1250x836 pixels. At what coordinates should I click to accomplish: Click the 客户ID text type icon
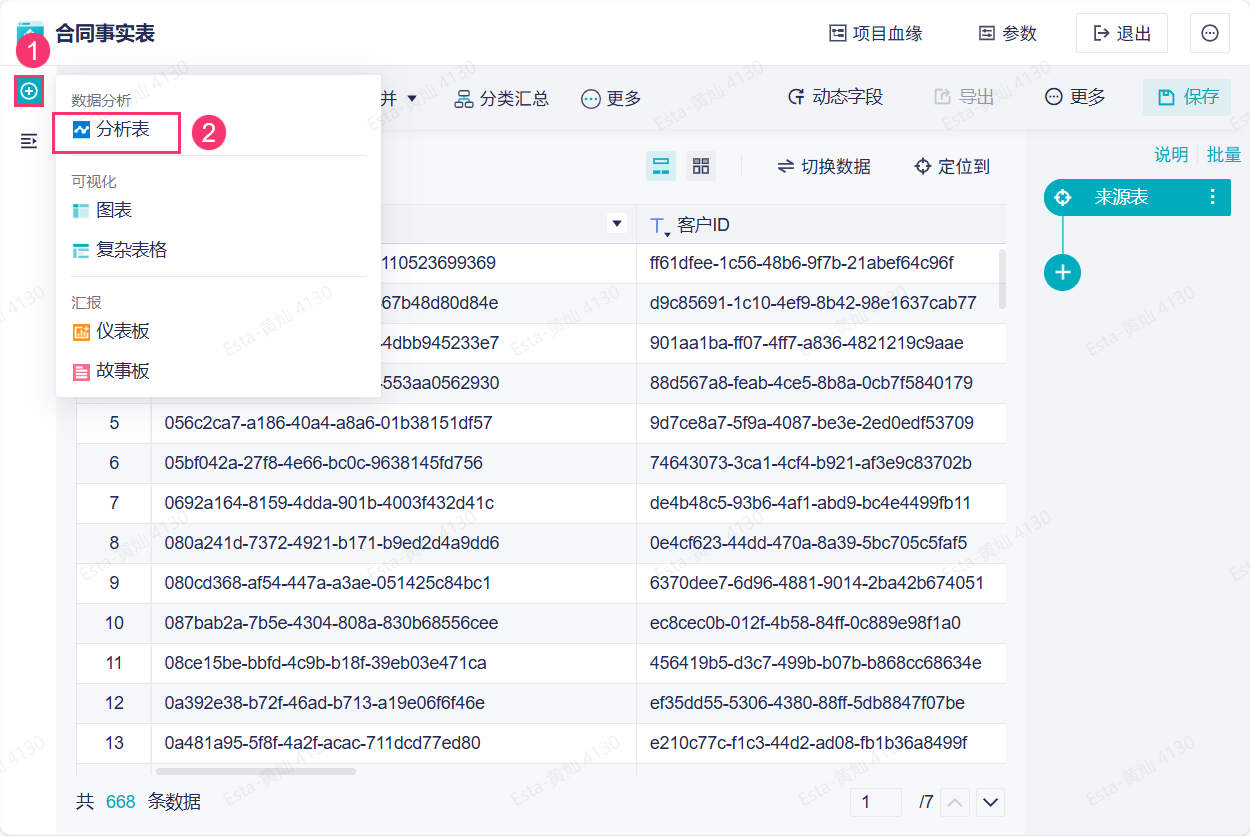click(660, 226)
